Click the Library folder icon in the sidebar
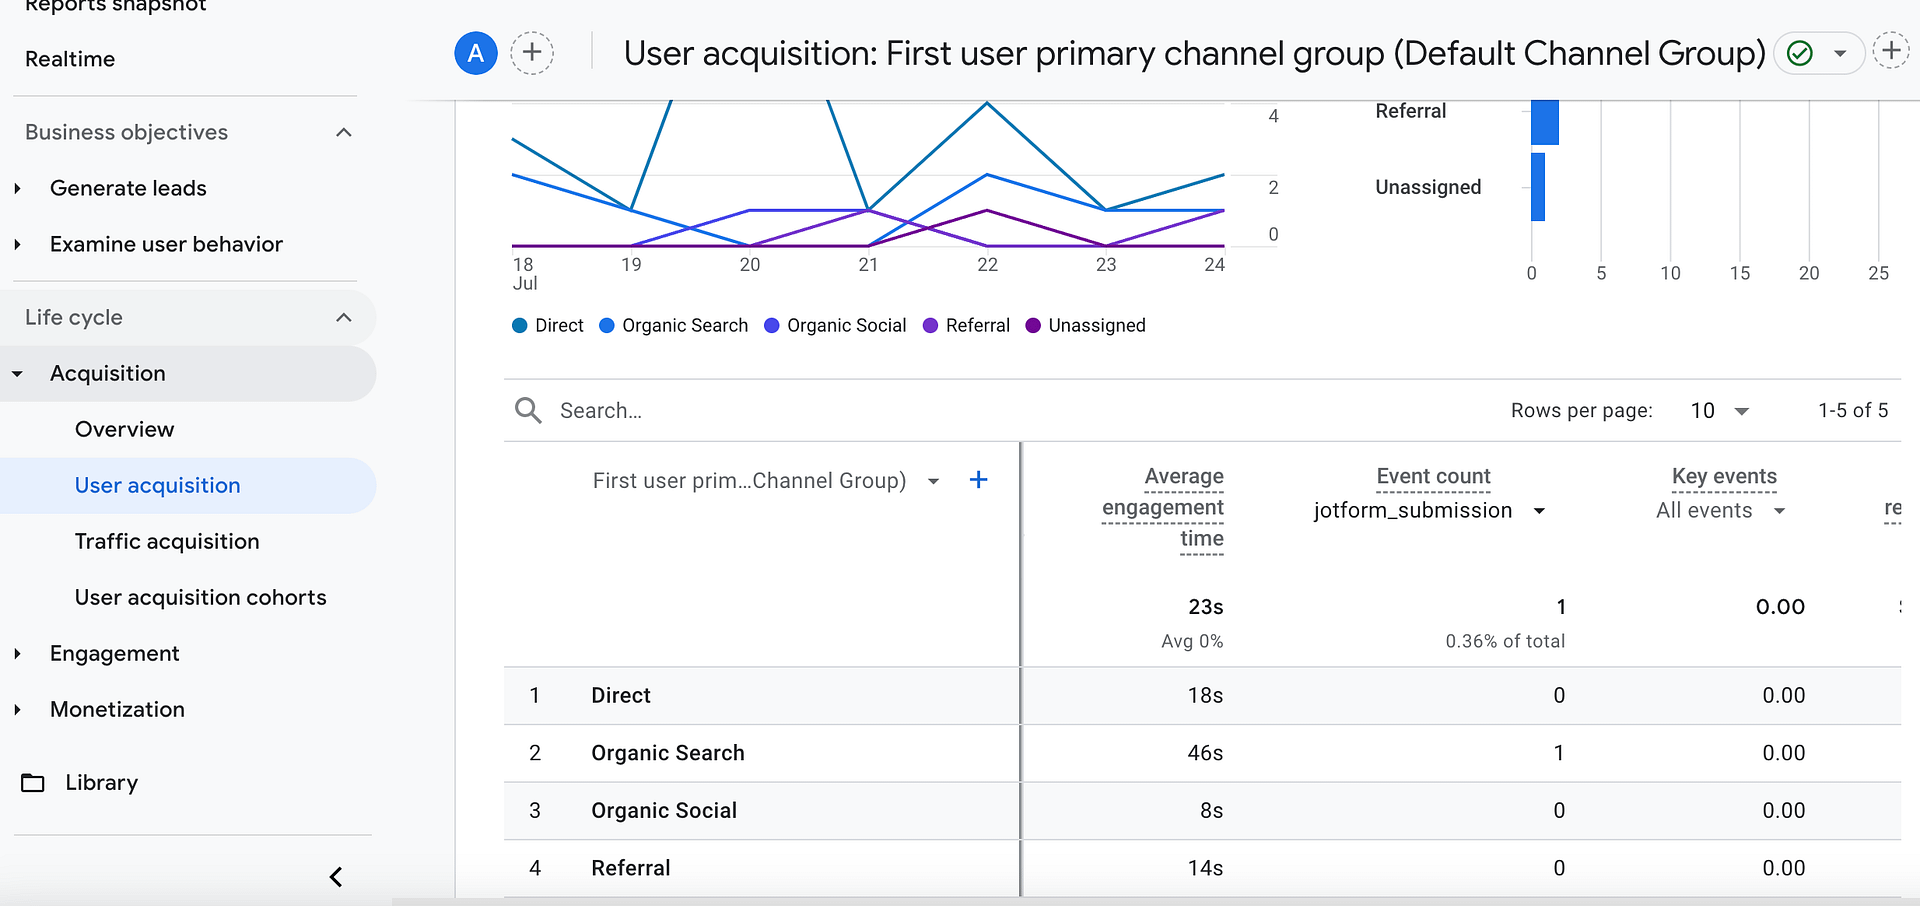Image resolution: width=1920 pixels, height=906 pixels. (x=33, y=782)
